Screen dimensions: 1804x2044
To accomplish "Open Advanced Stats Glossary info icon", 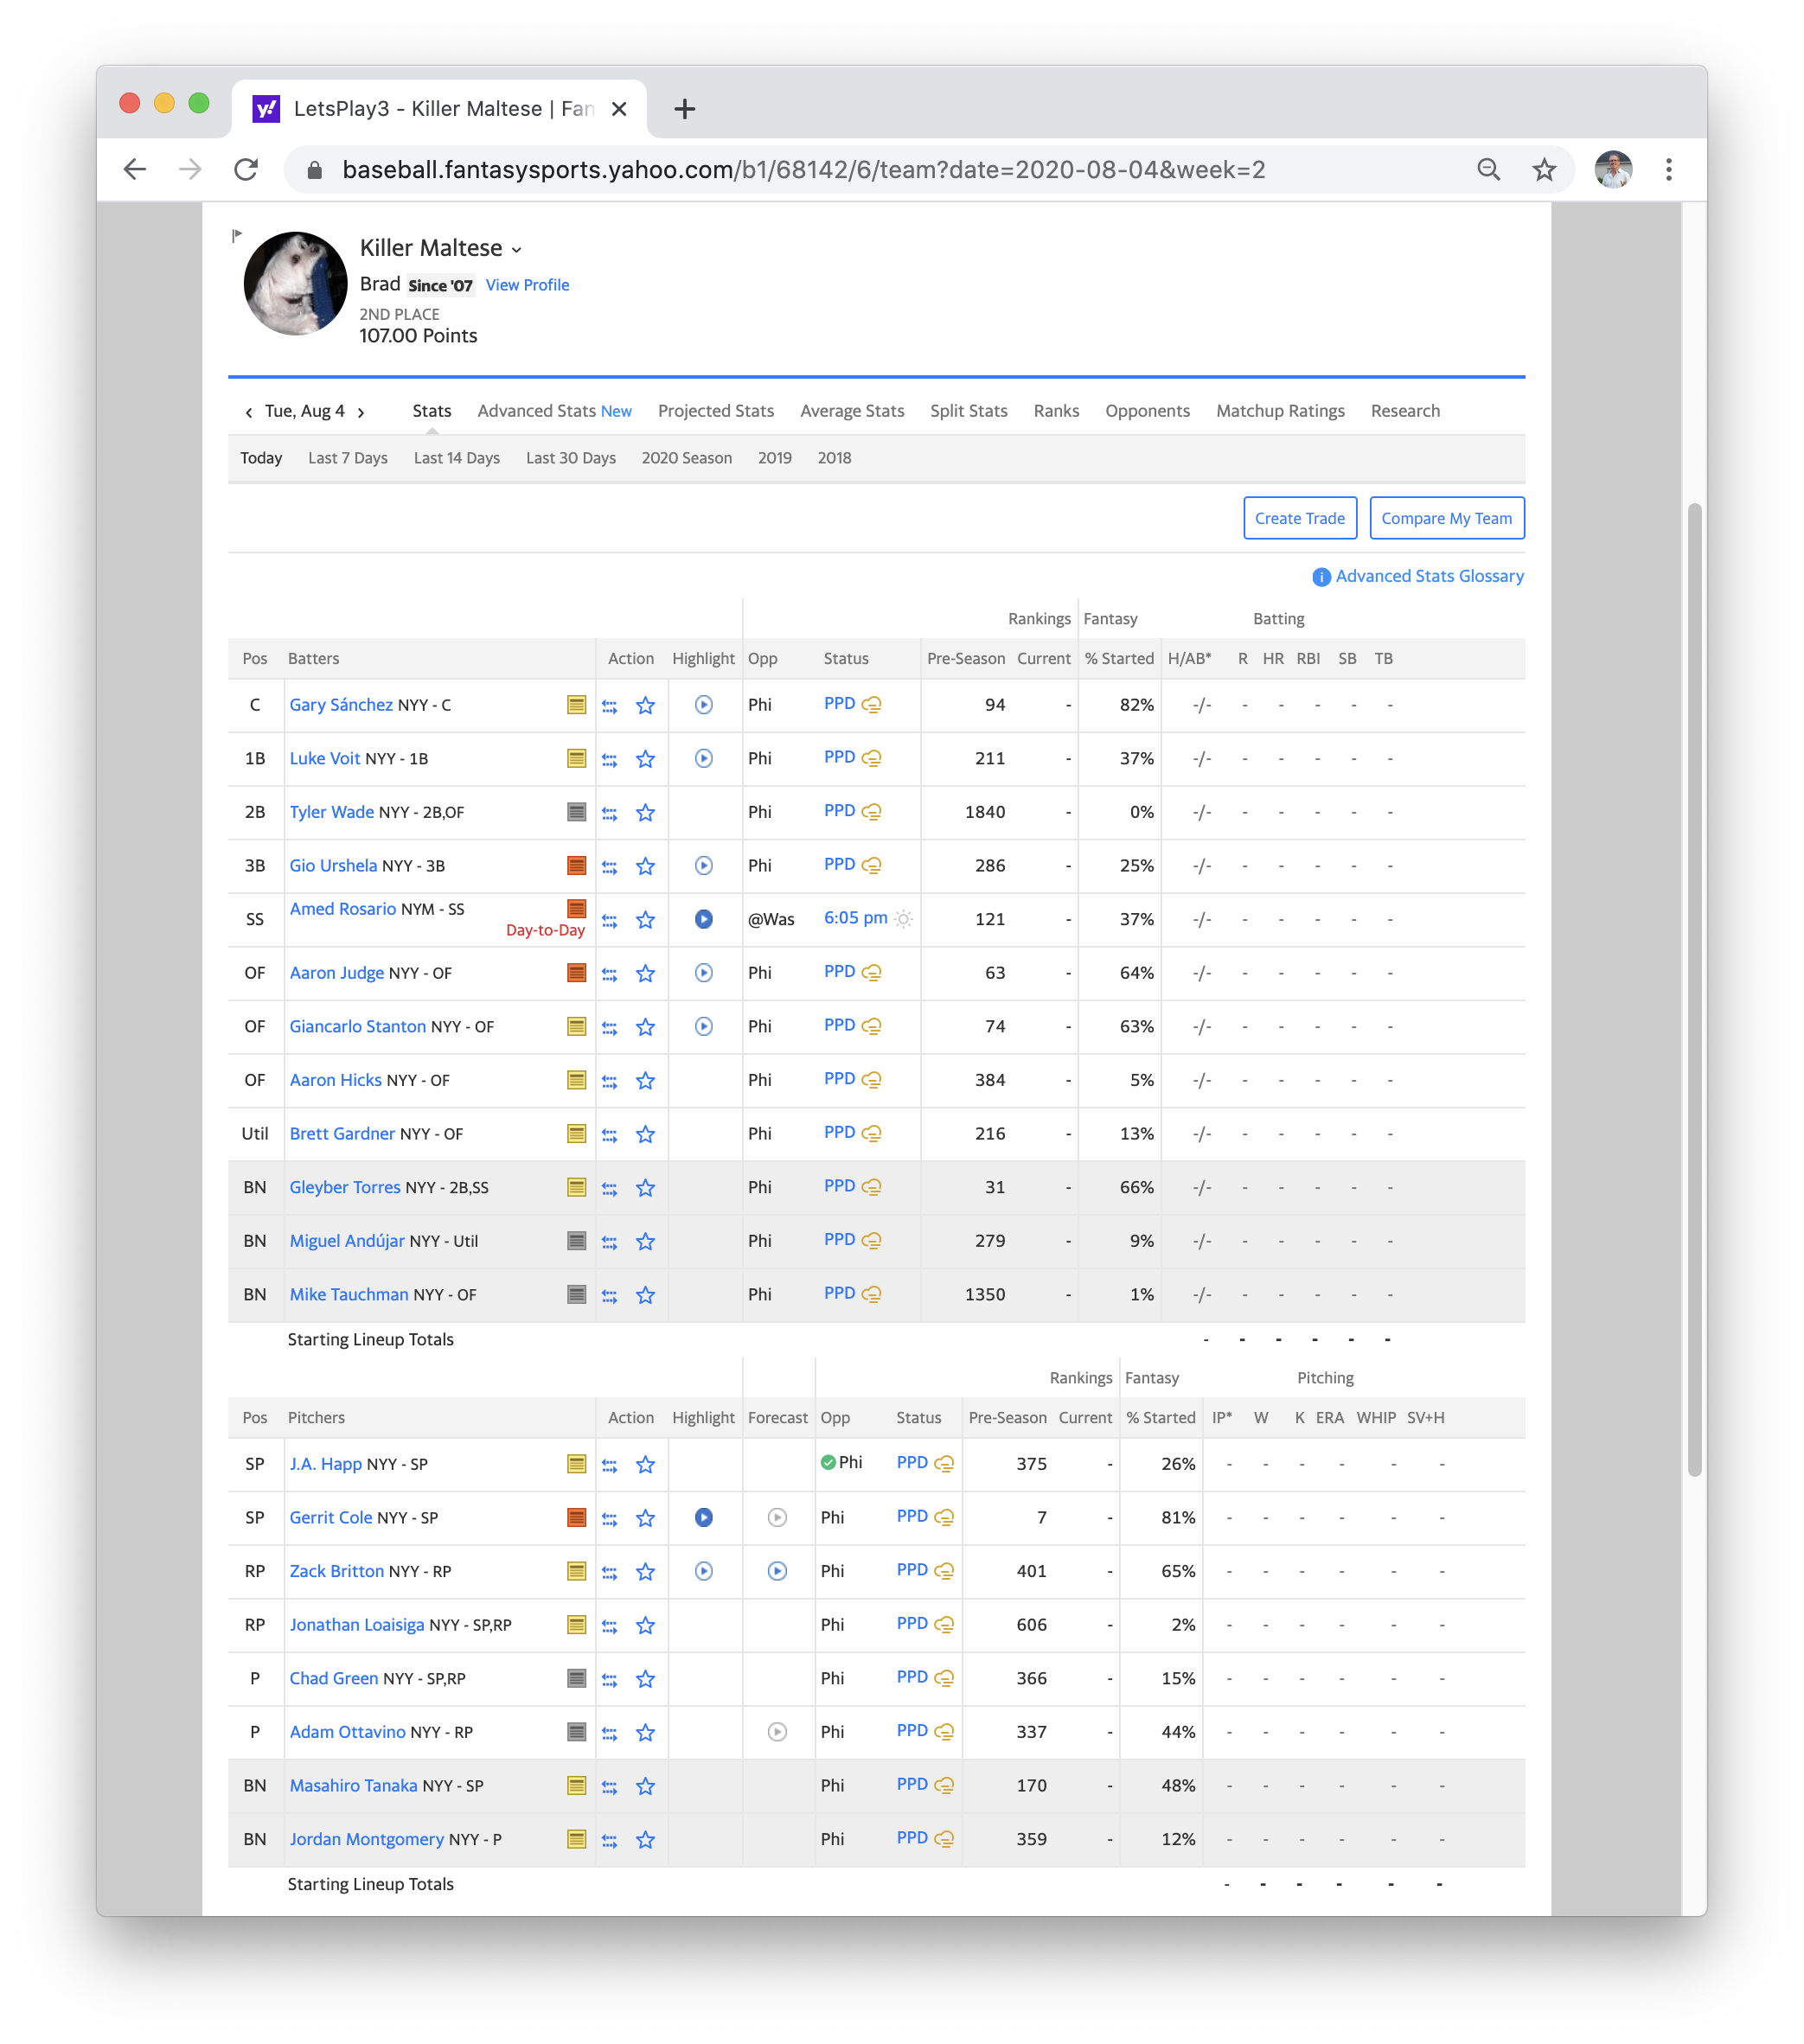I will pos(1321,577).
